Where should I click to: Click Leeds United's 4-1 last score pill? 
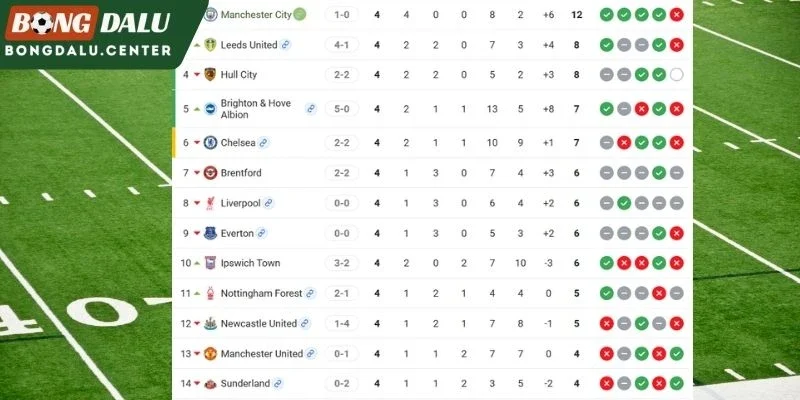pyautogui.click(x=342, y=45)
